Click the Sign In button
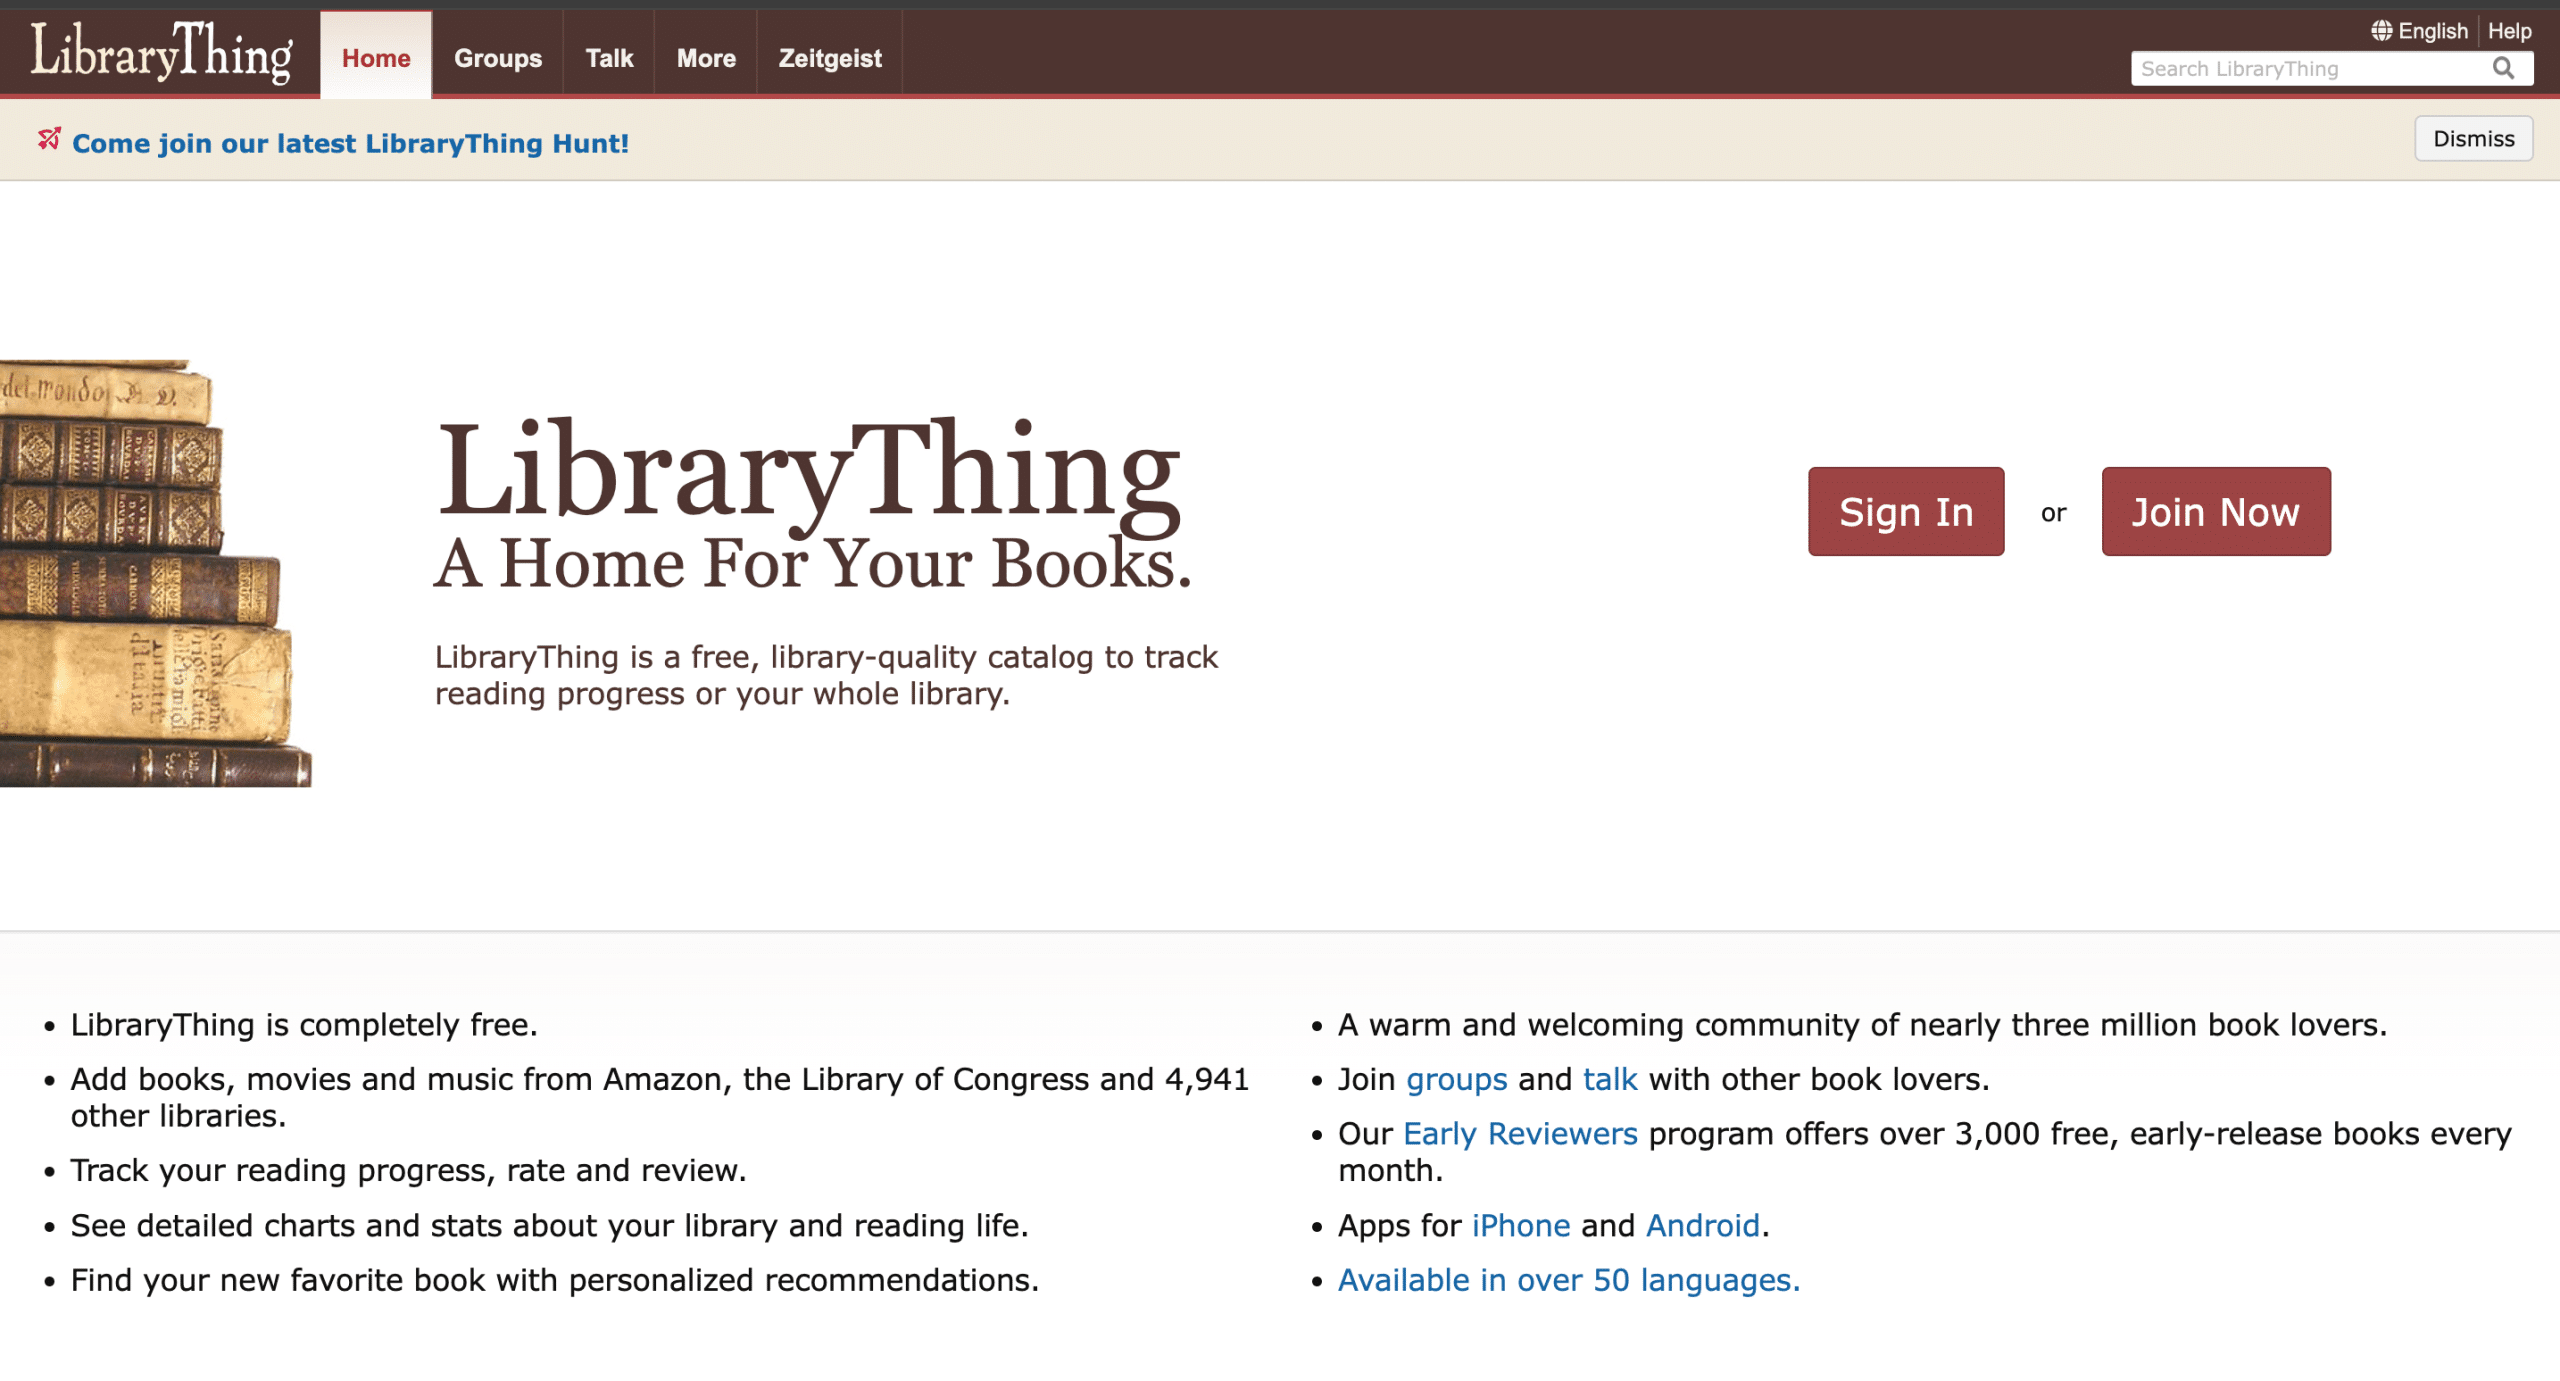The width and height of the screenshot is (2560, 1381). [x=1904, y=511]
